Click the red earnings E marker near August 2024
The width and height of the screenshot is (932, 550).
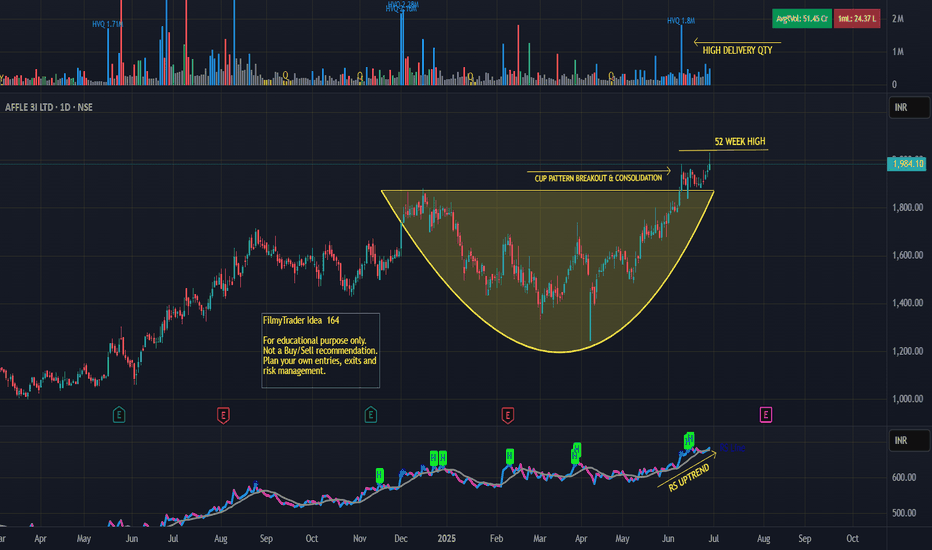click(x=223, y=414)
